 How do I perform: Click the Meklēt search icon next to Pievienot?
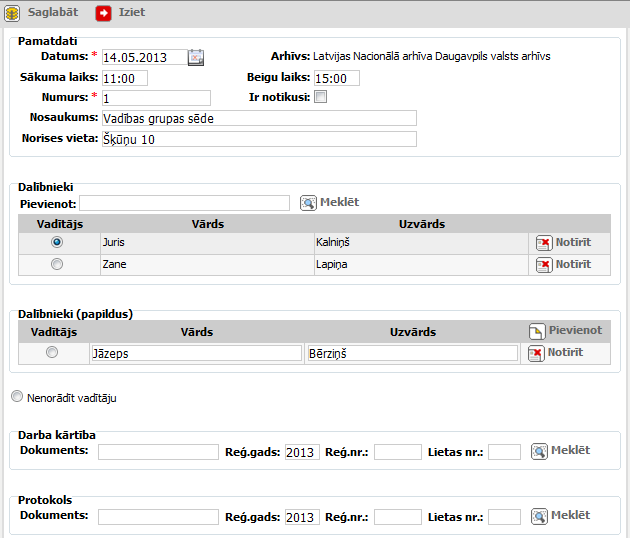point(308,203)
